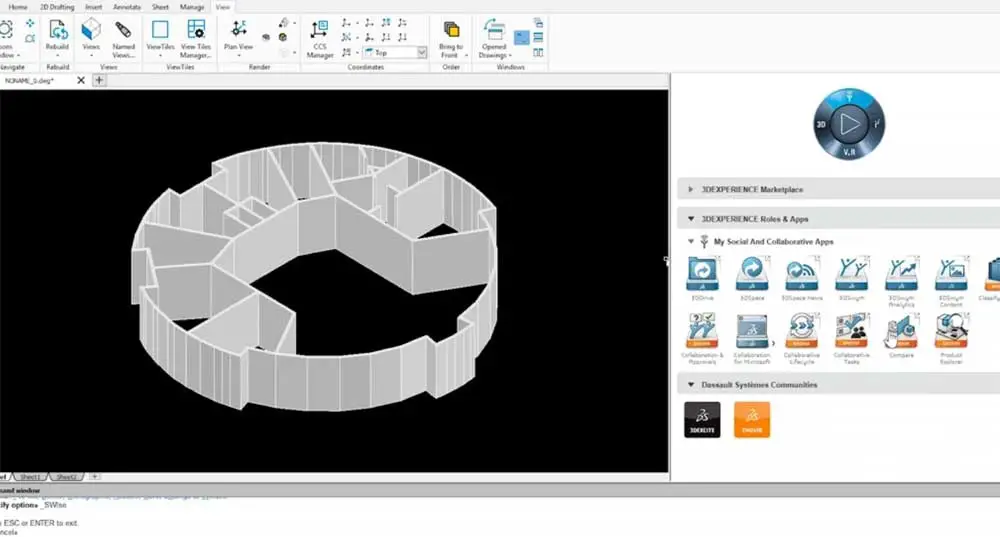Click the 3D quadrant of the compass
Image resolution: width=1000 pixels, height=537 pixels.
[822, 124]
